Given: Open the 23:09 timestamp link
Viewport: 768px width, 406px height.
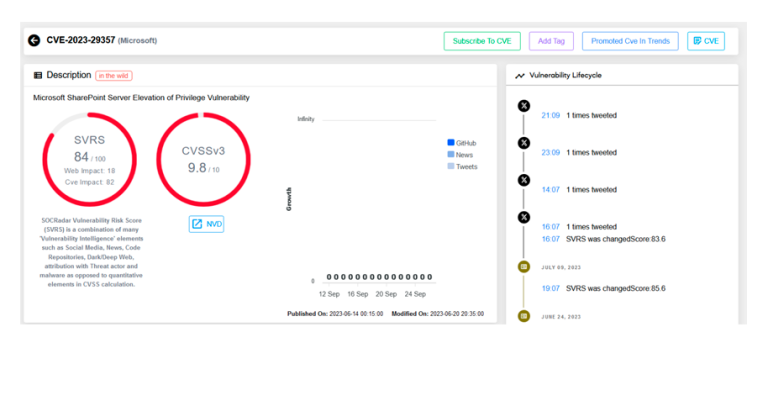Looking at the screenshot, I should click(x=551, y=153).
